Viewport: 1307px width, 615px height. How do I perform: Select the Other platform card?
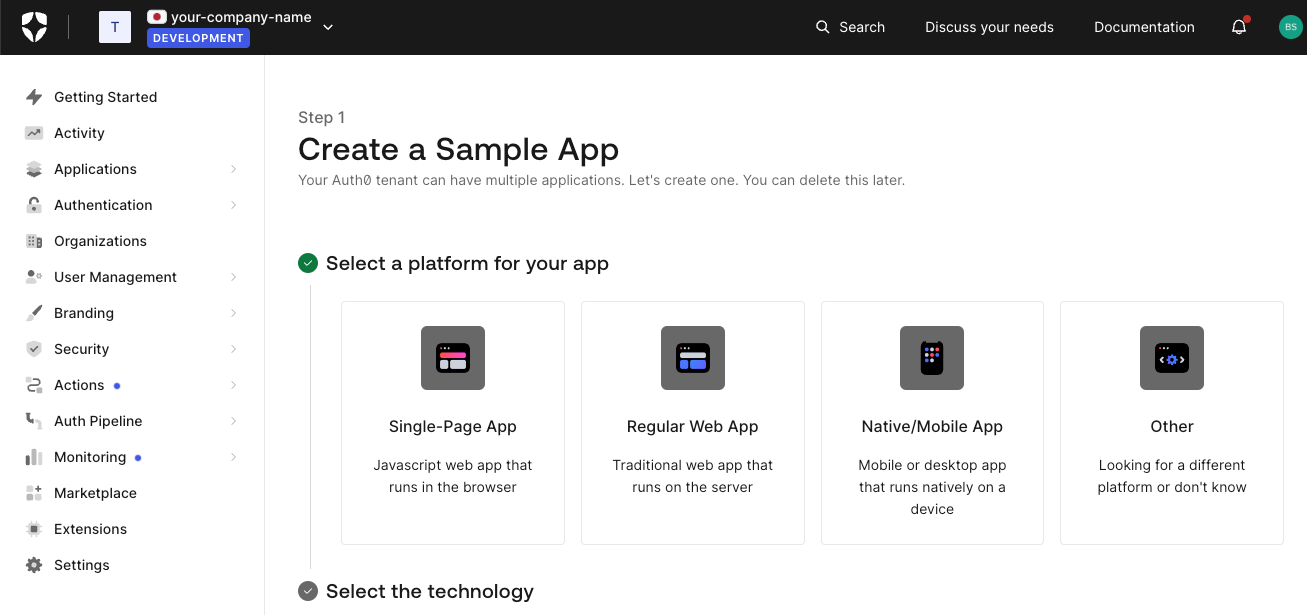coord(1171,423)
